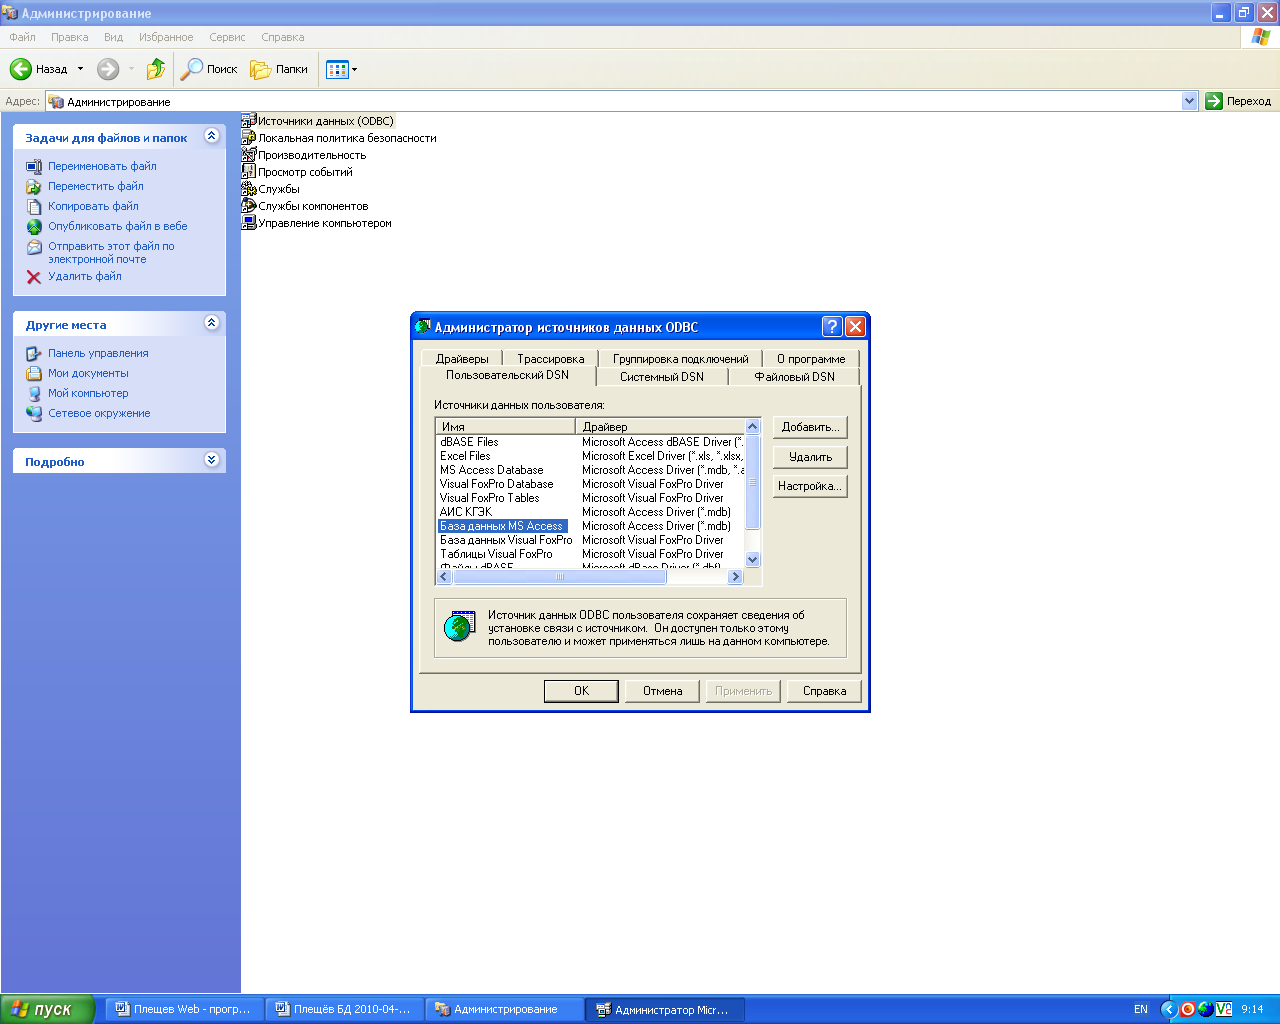Click the Forward arrow icon in toolbar
This screenshot has height=1024, width=1280.
108,69
